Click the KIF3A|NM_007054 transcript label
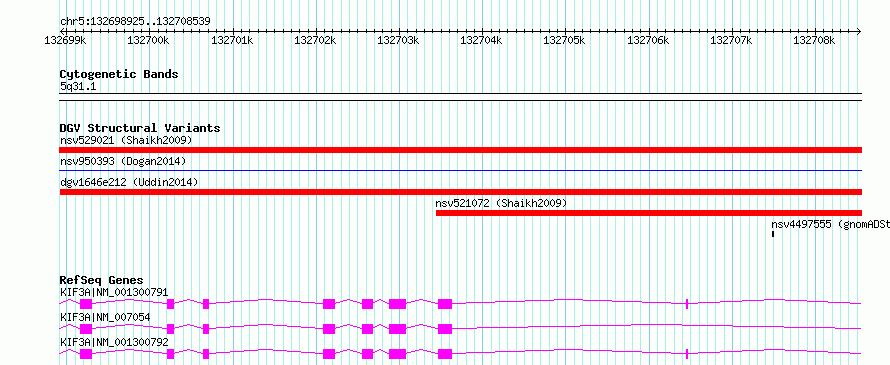The image size is (890, 365). (x=105, y=317)
